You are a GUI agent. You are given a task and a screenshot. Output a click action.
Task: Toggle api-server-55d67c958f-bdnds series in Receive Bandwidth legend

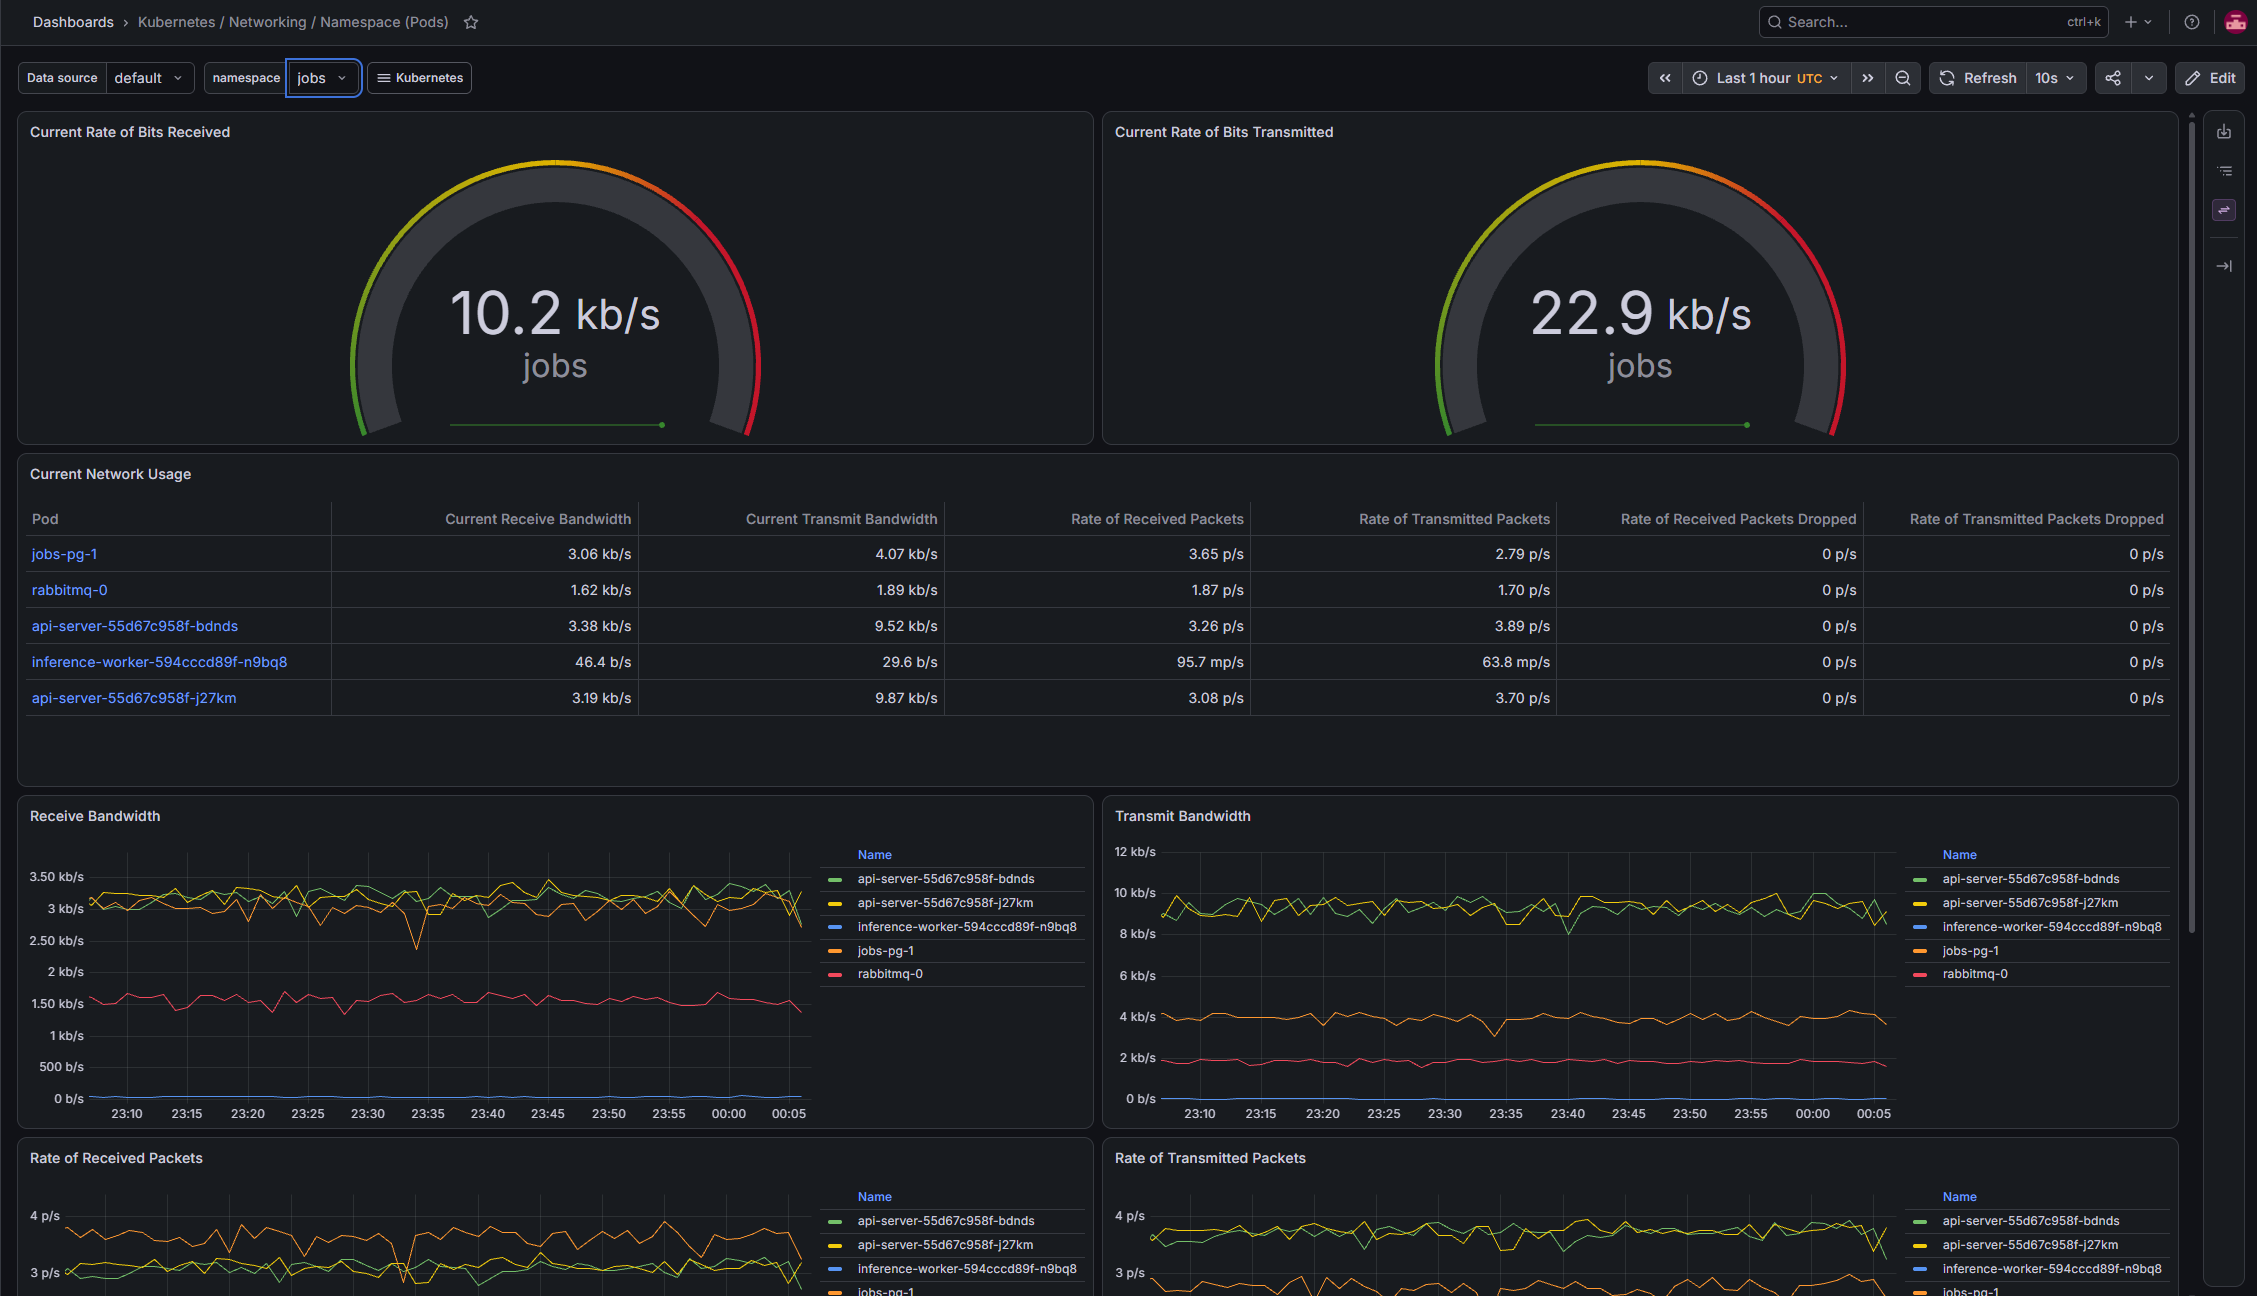(945, 879)
